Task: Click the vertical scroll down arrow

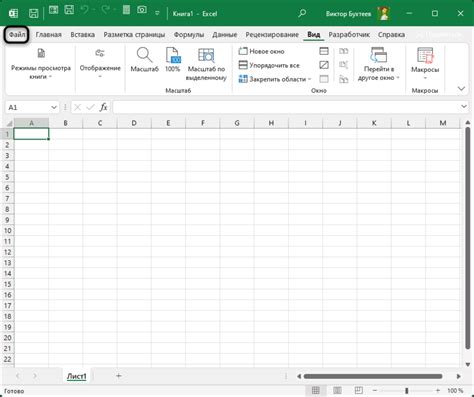Action: 468,365
